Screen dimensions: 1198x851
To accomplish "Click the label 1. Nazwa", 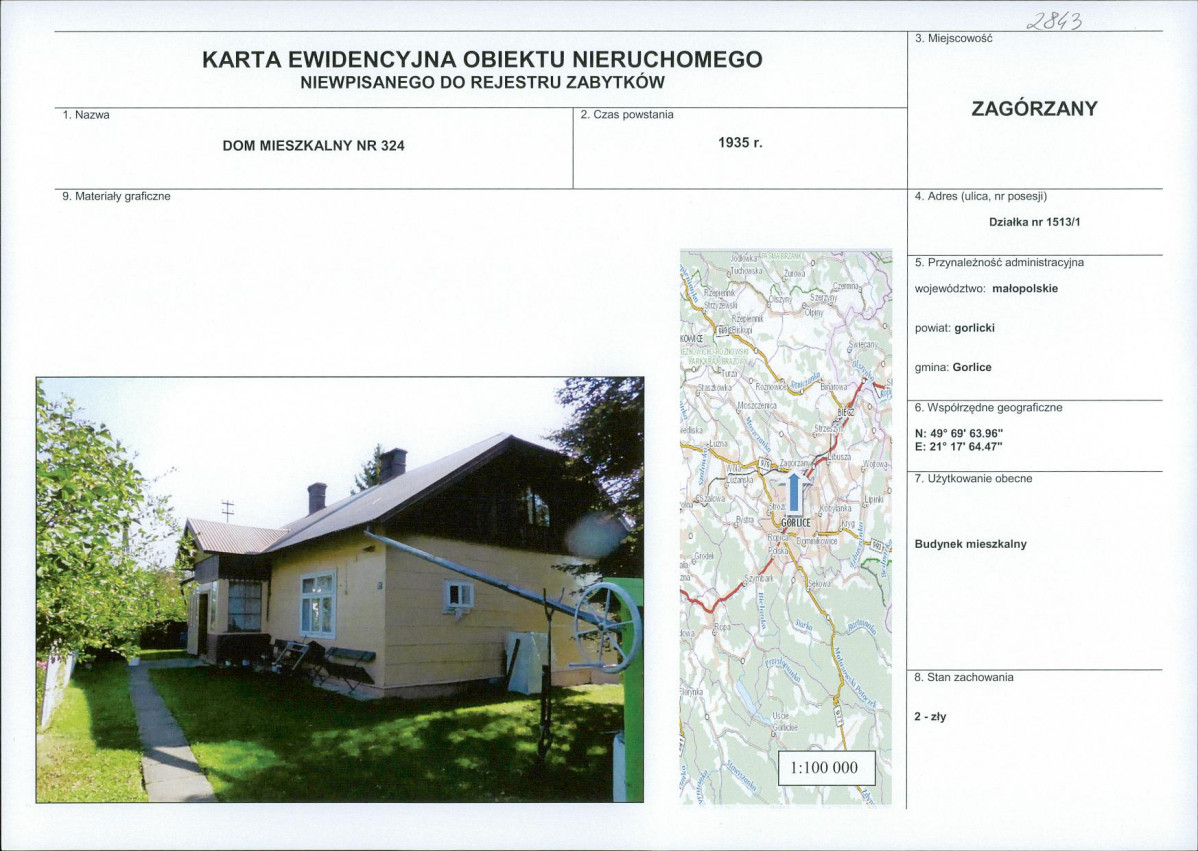I will click(x=86, y=115).
